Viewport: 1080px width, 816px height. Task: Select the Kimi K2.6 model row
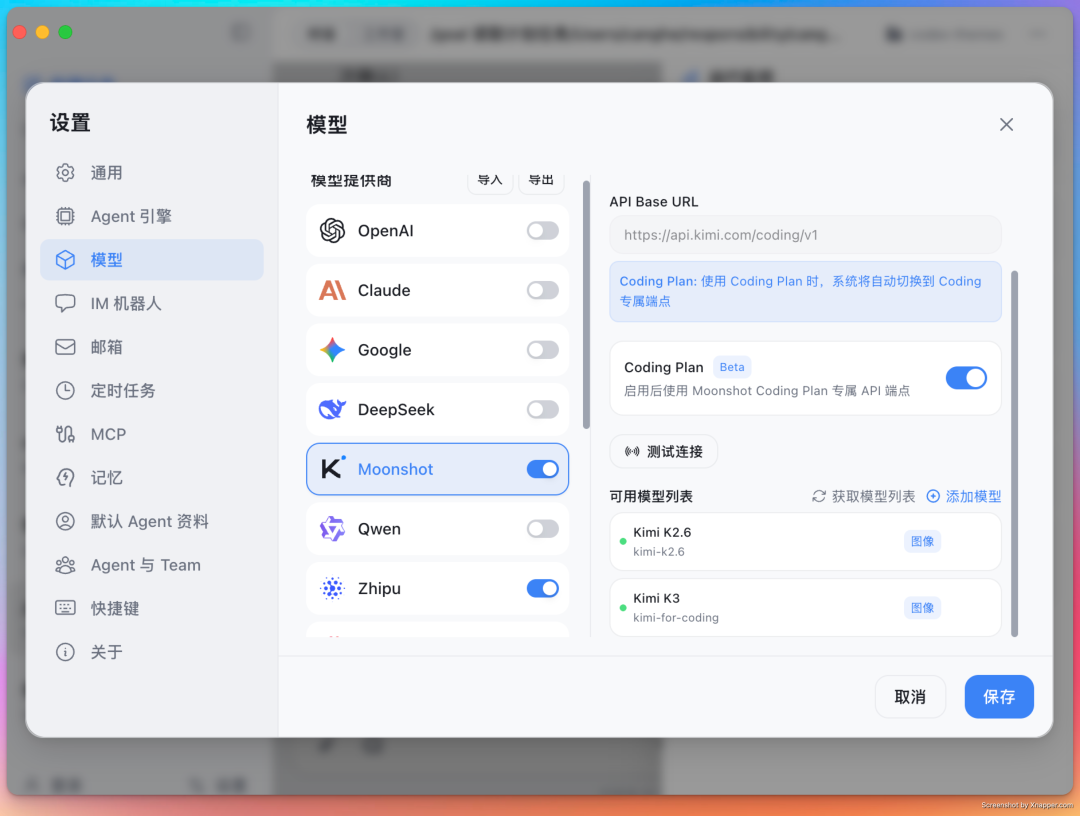tap(805, 541)
